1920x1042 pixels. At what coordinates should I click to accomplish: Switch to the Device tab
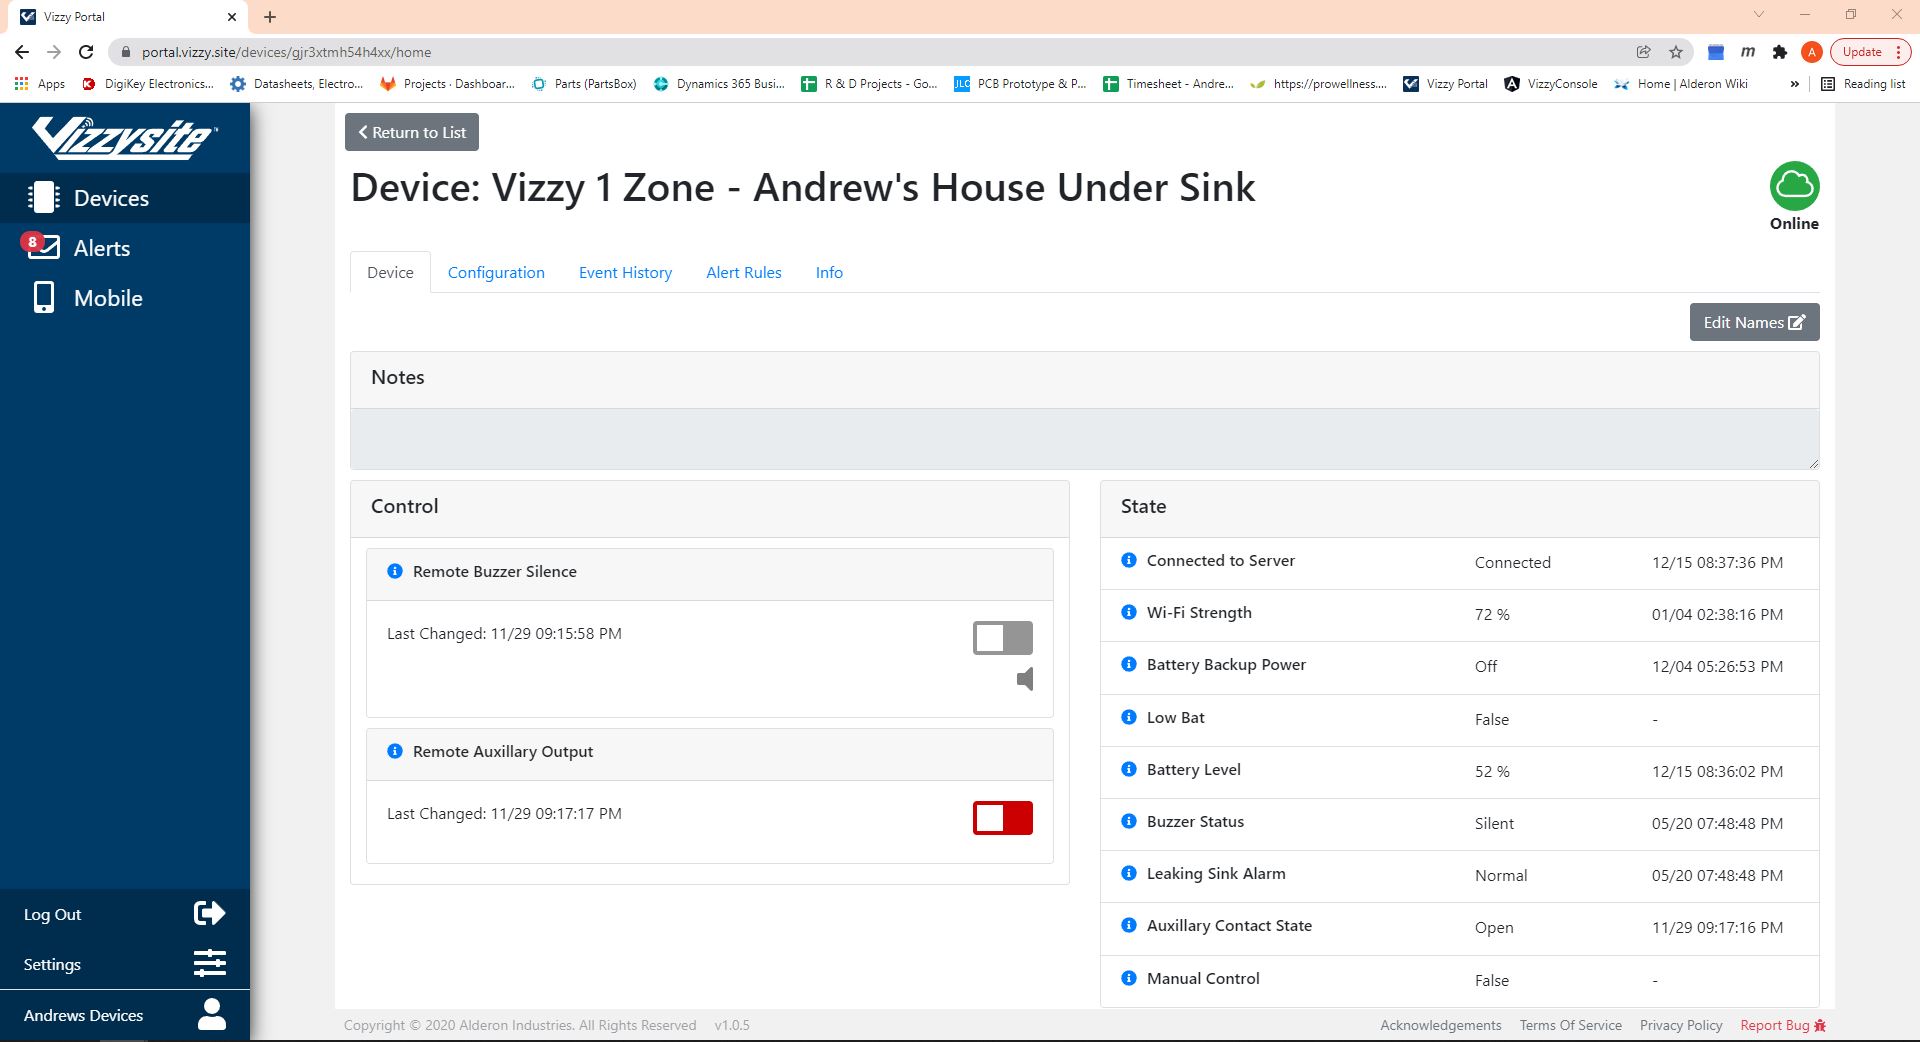[390, 272]
